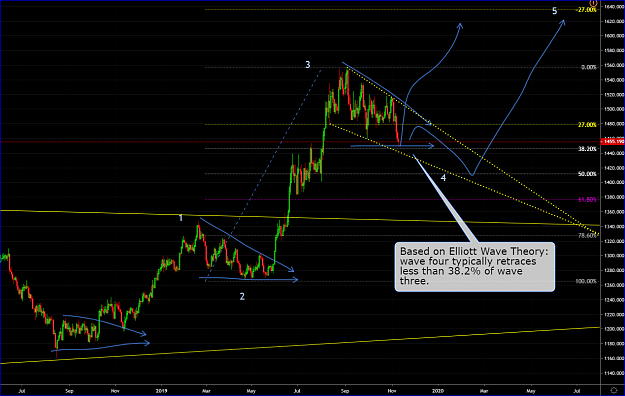Click 1300.000 on the price scale
625x396 pixels.
click(614, 256)
